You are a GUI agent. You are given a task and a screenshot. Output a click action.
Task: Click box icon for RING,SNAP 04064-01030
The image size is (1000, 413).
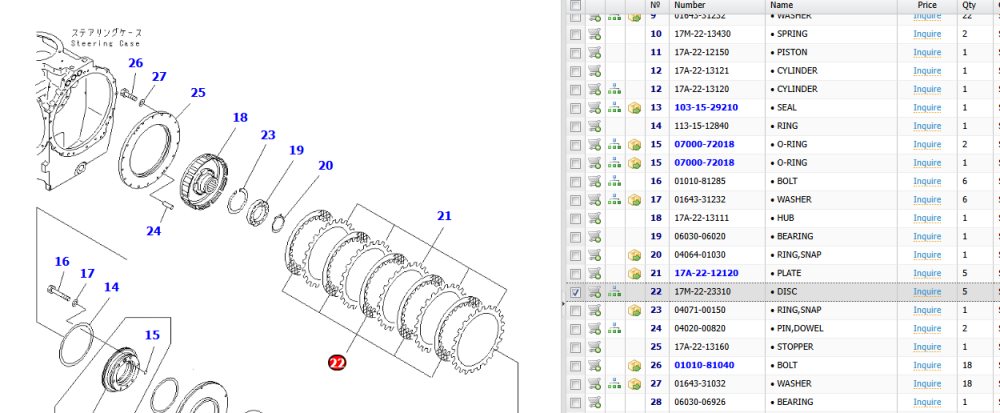click(x=634, y=255)
